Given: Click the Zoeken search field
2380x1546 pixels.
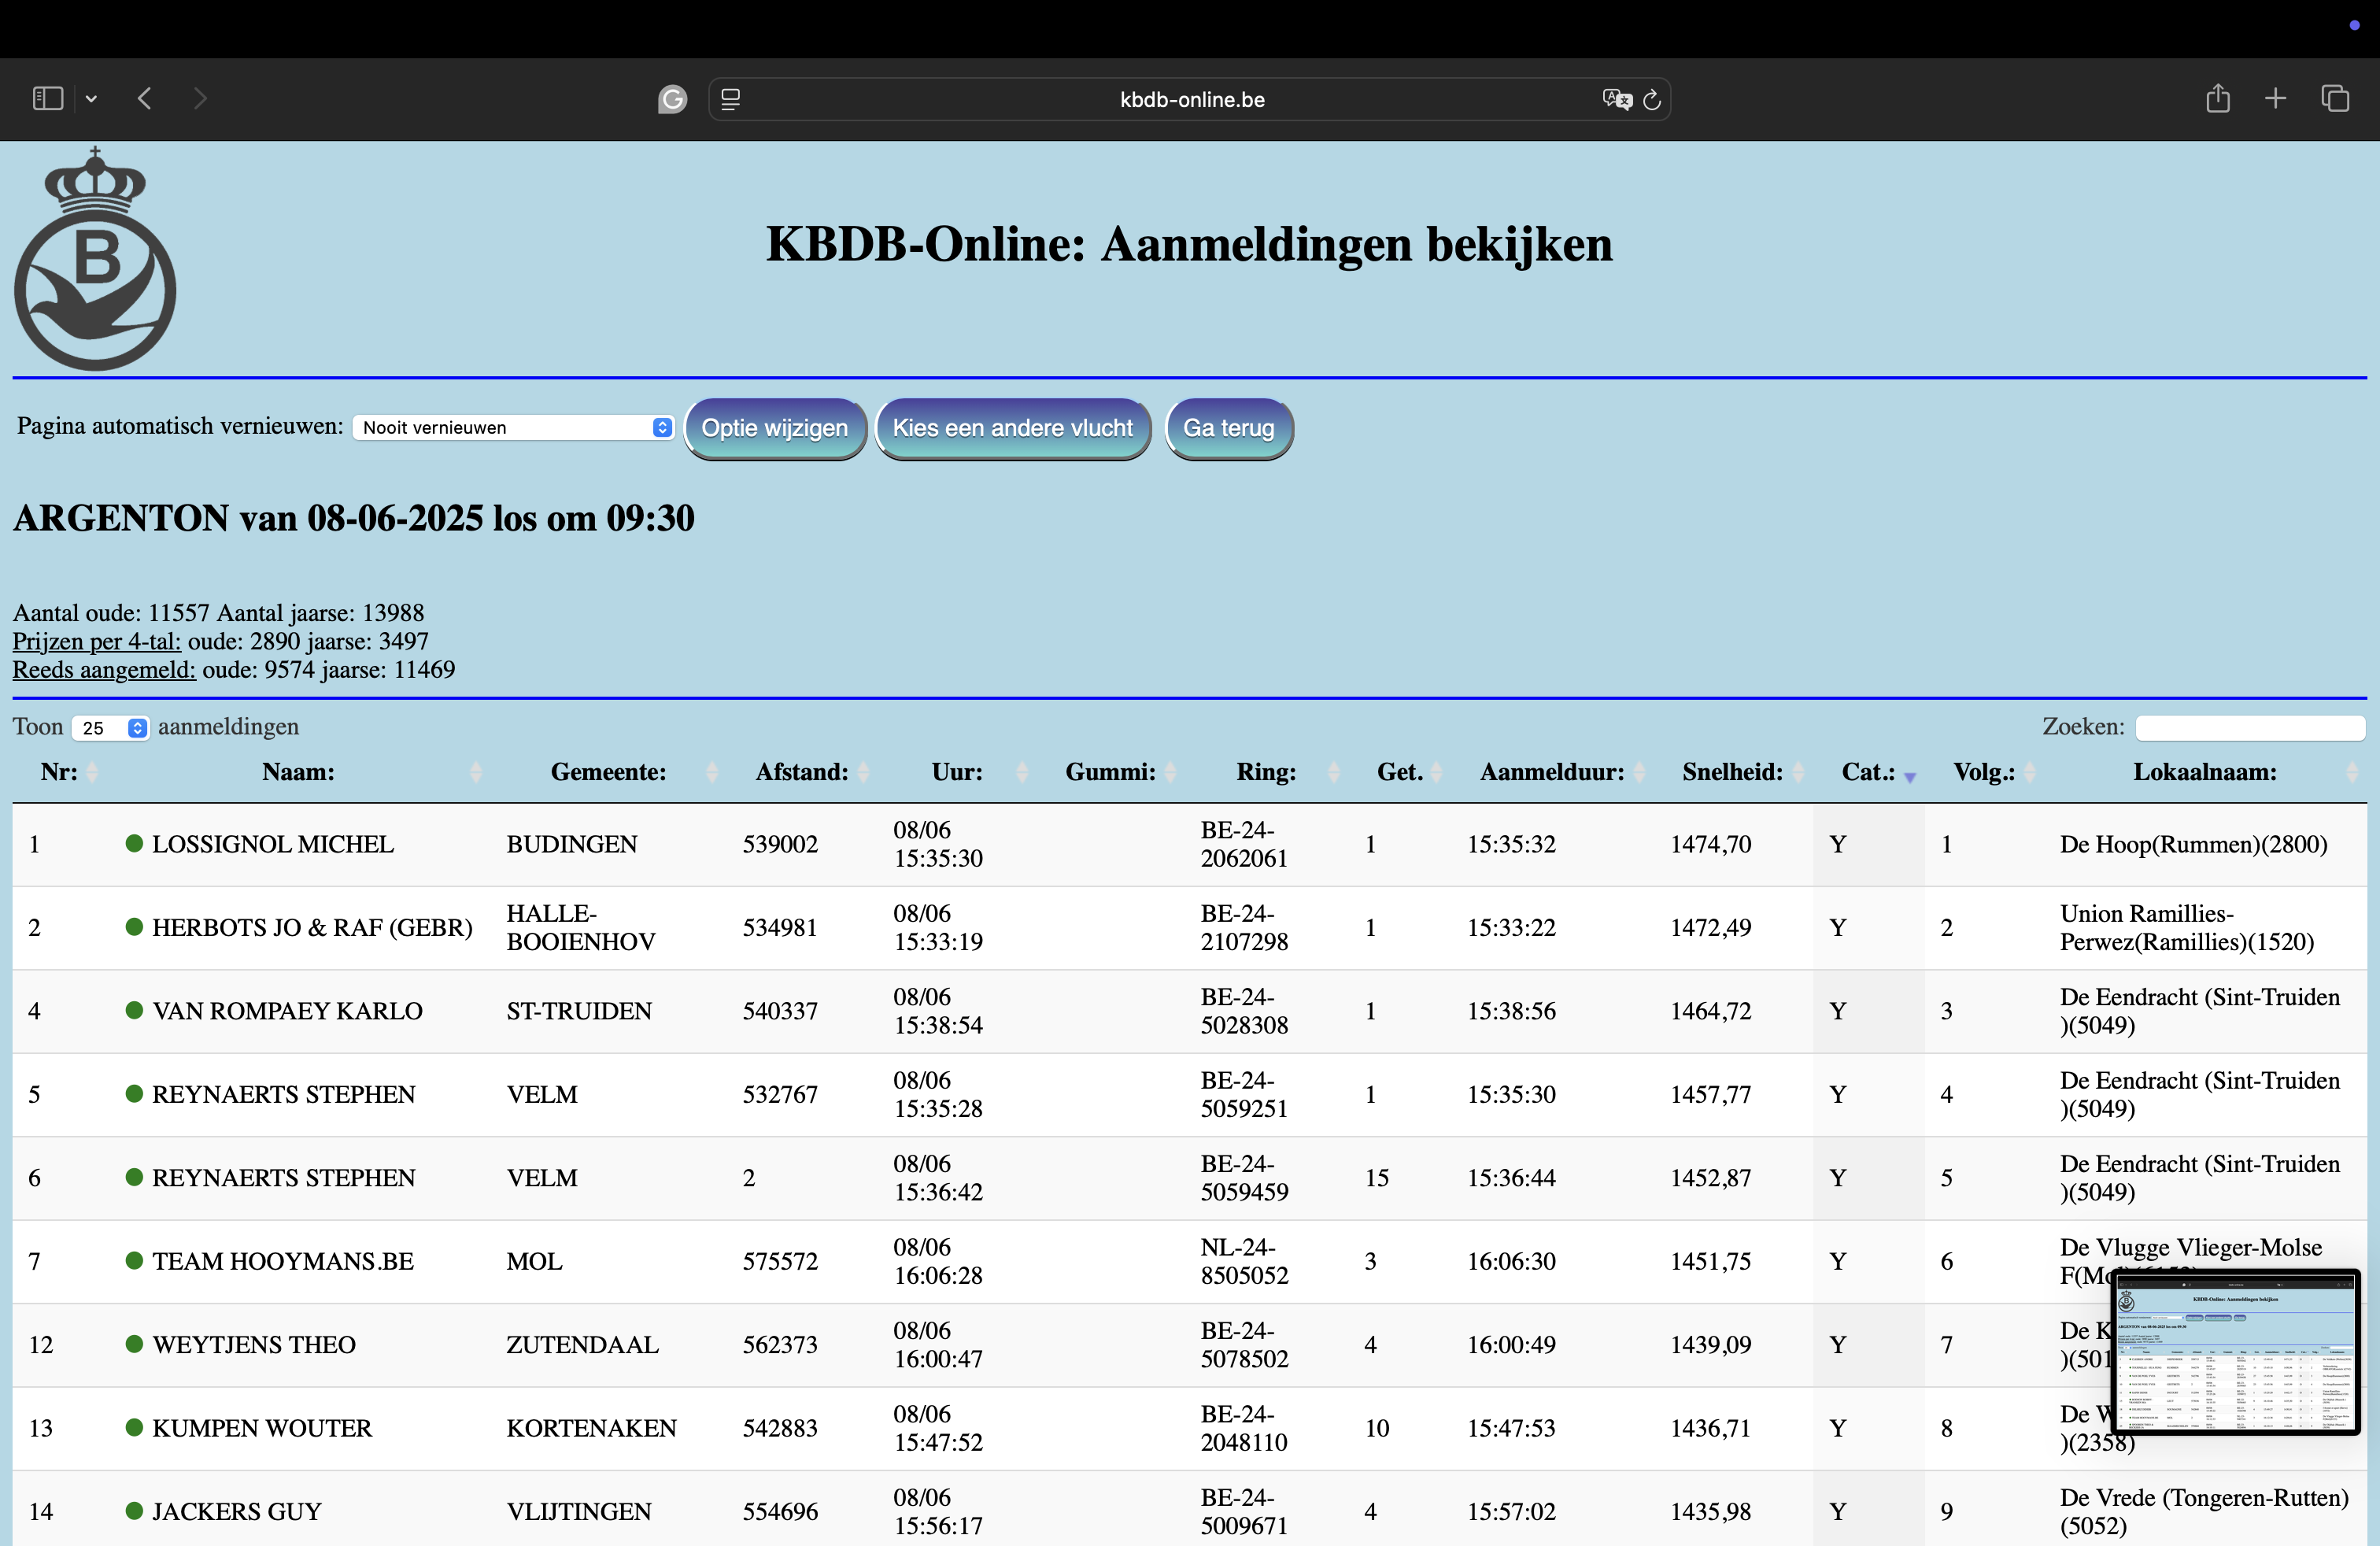Looking at the screenshot, I should tap(2249, 728).
